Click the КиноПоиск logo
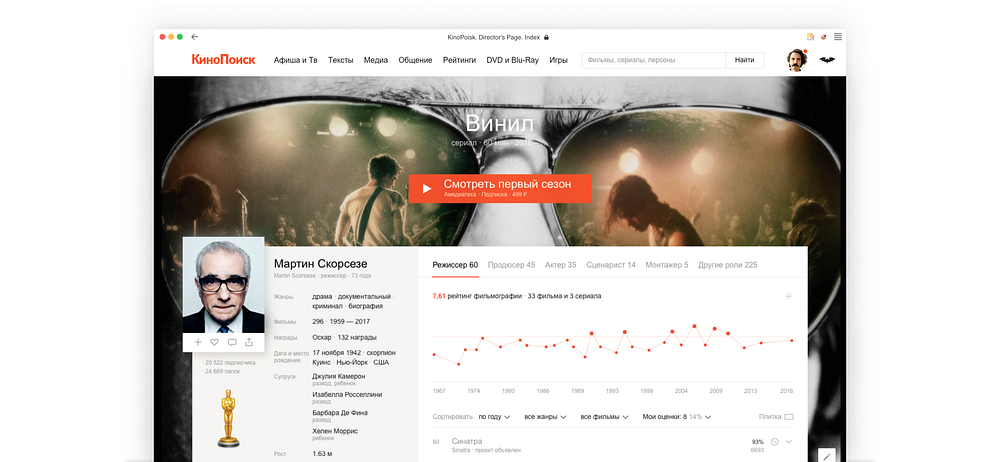The width and height of the screenshot is (1000, 462). pos(223,60)
